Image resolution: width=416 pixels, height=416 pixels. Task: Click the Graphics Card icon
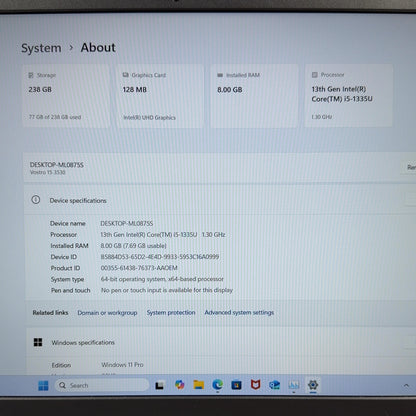[126, 75]
